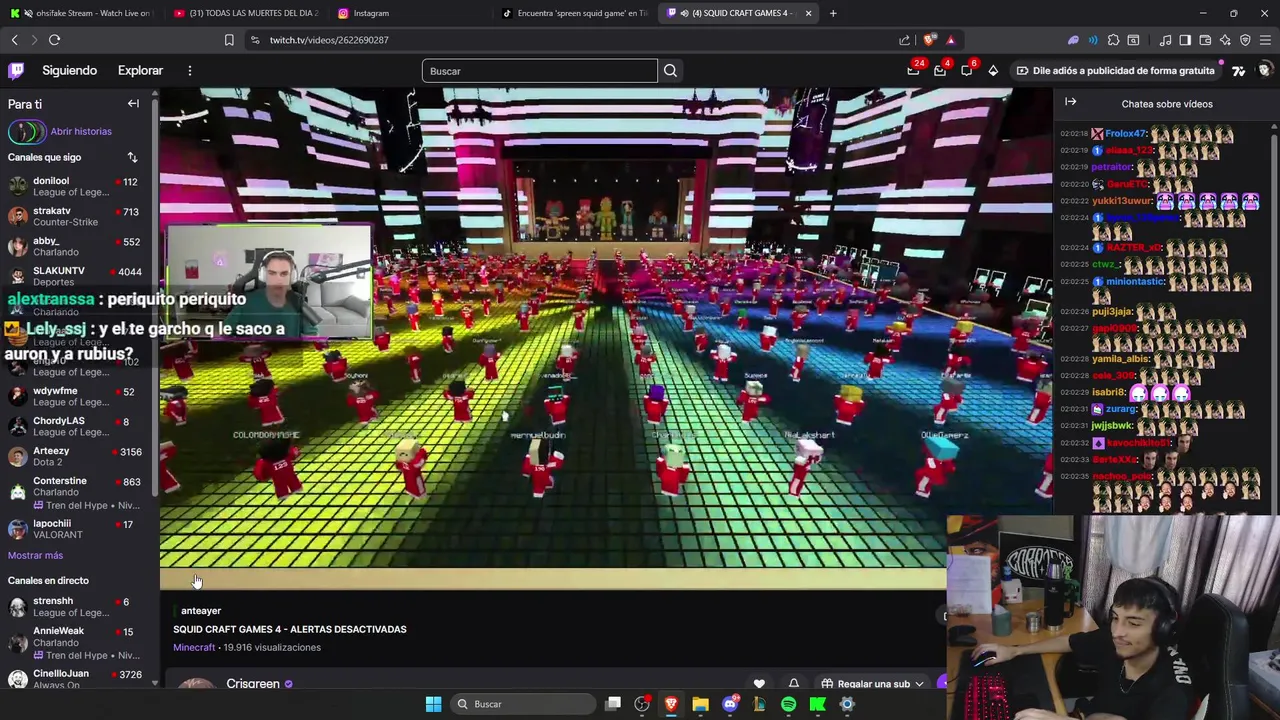The height and width of the screenshot is (720, 1280).
Task: Click the Buscar search field on Twitch
Action: (540, 71)
